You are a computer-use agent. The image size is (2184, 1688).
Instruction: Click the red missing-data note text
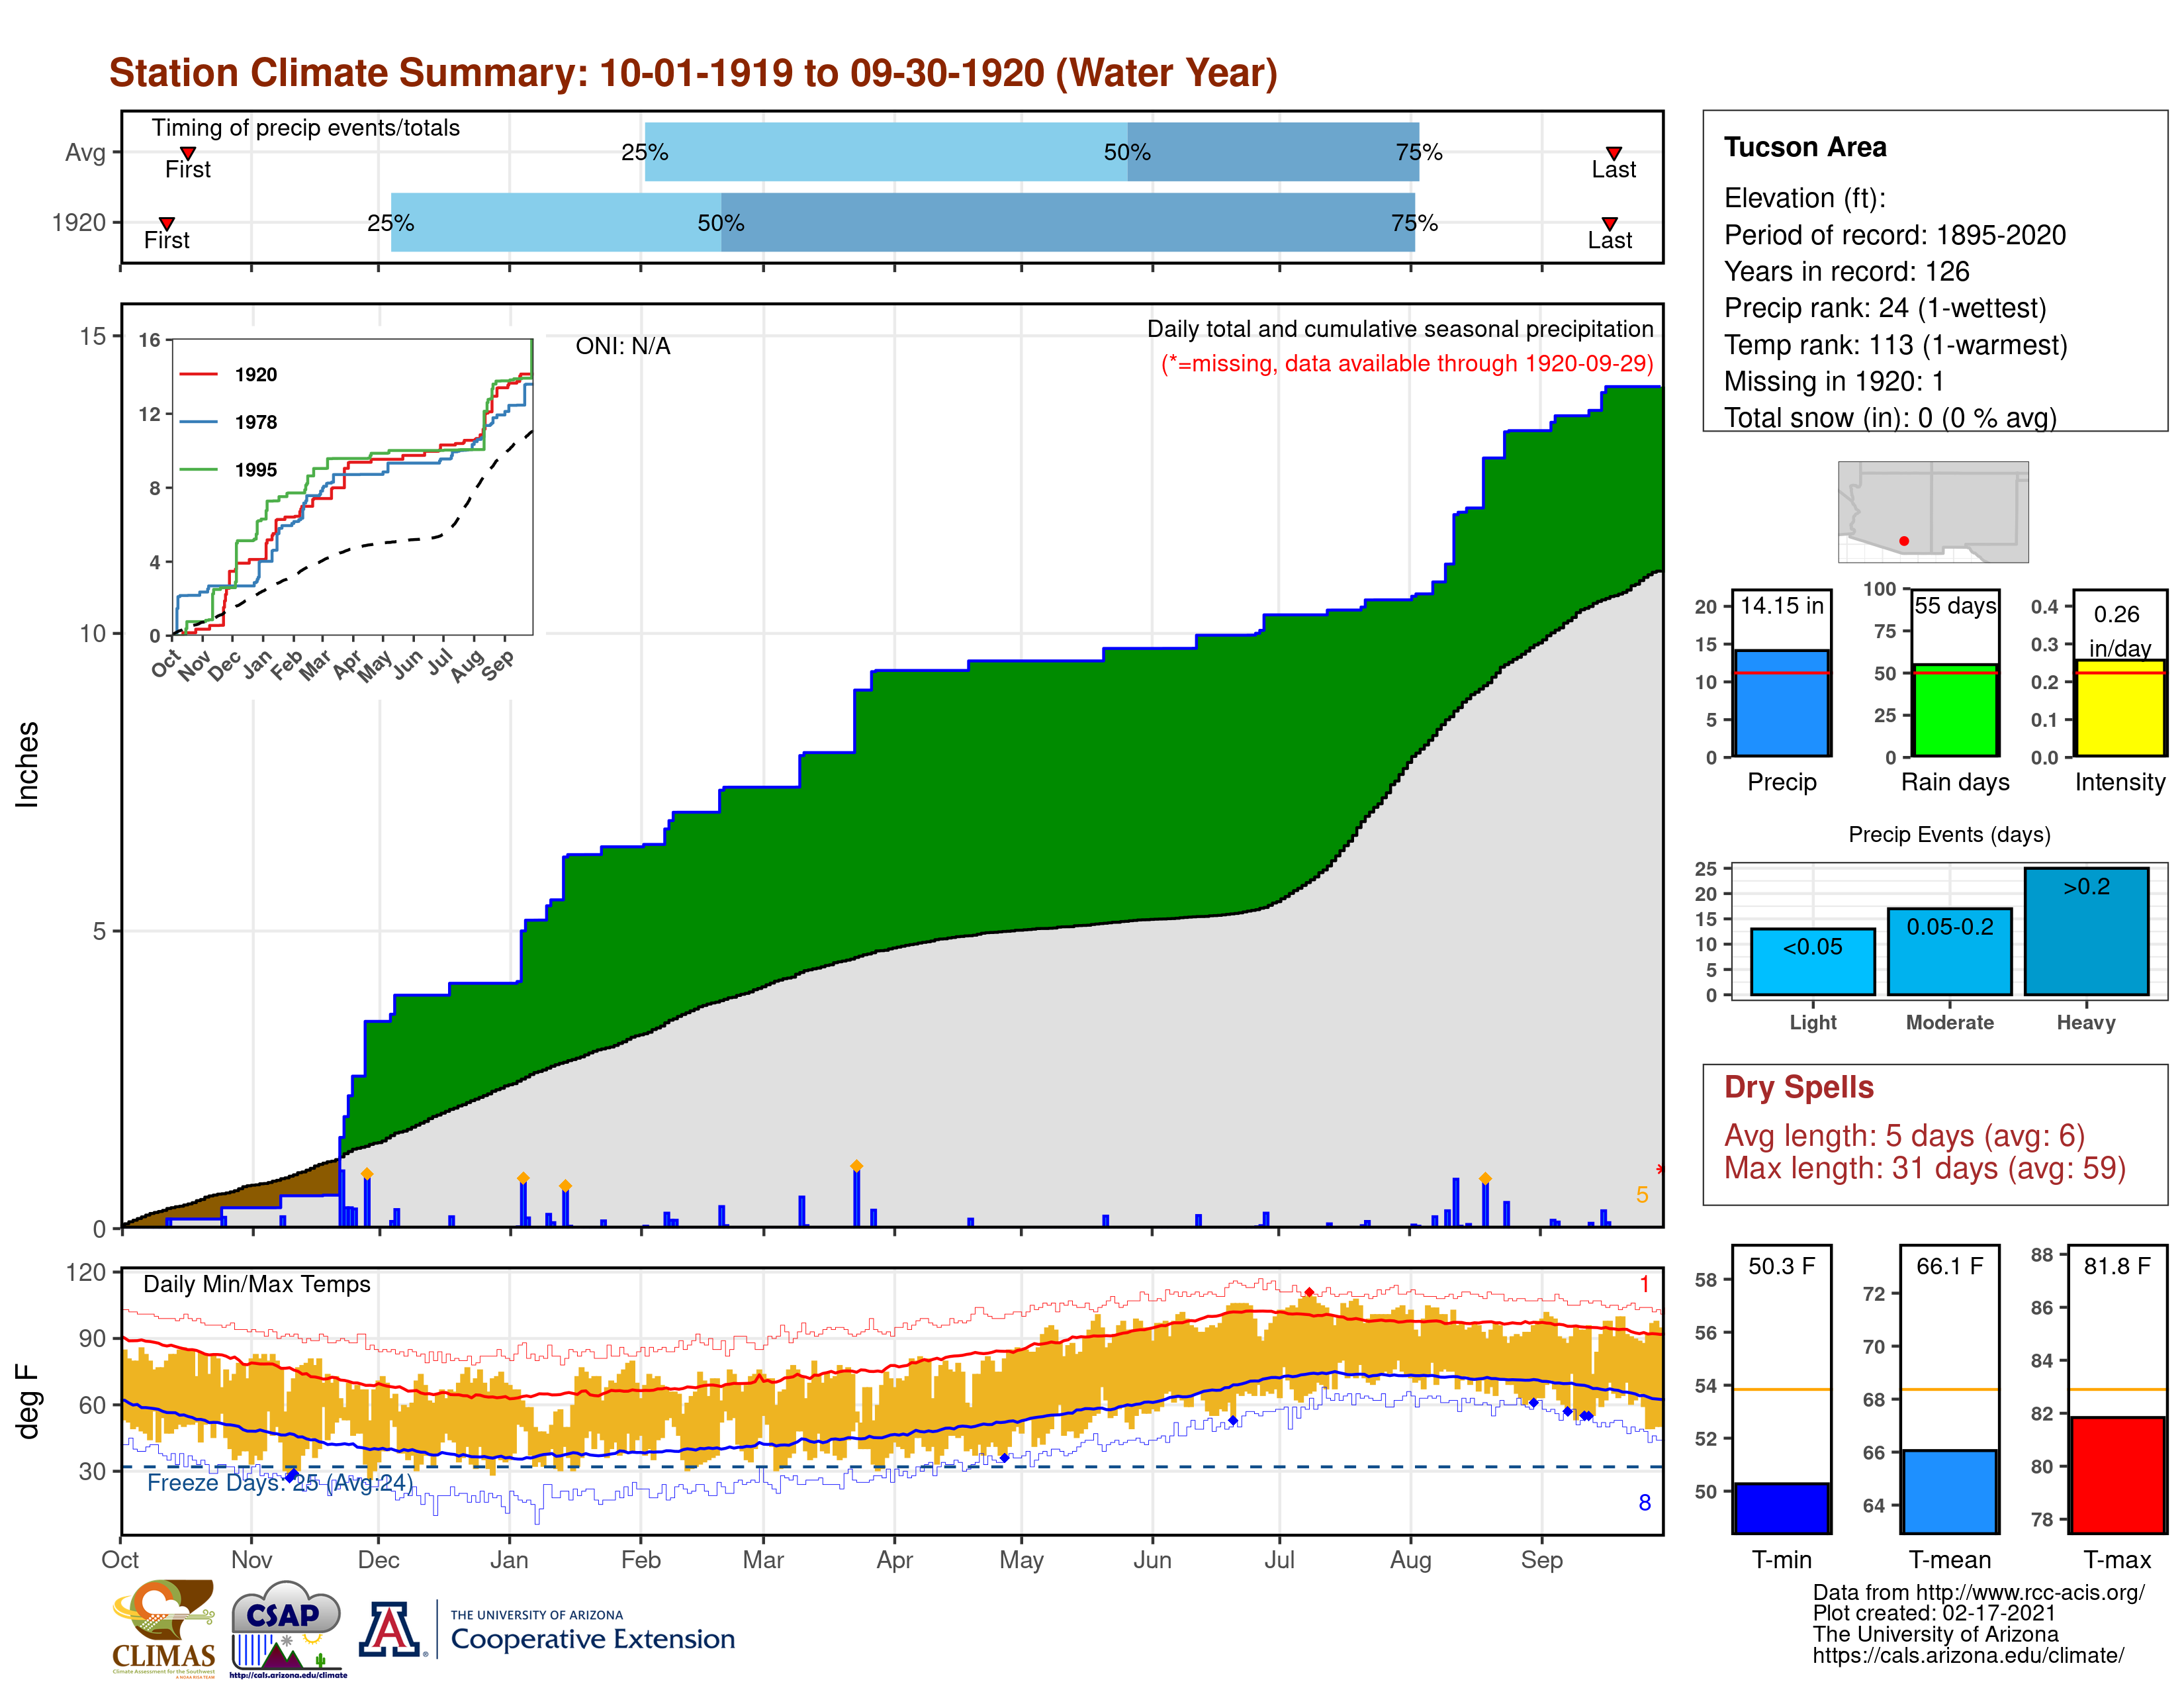coord(1407,364)
